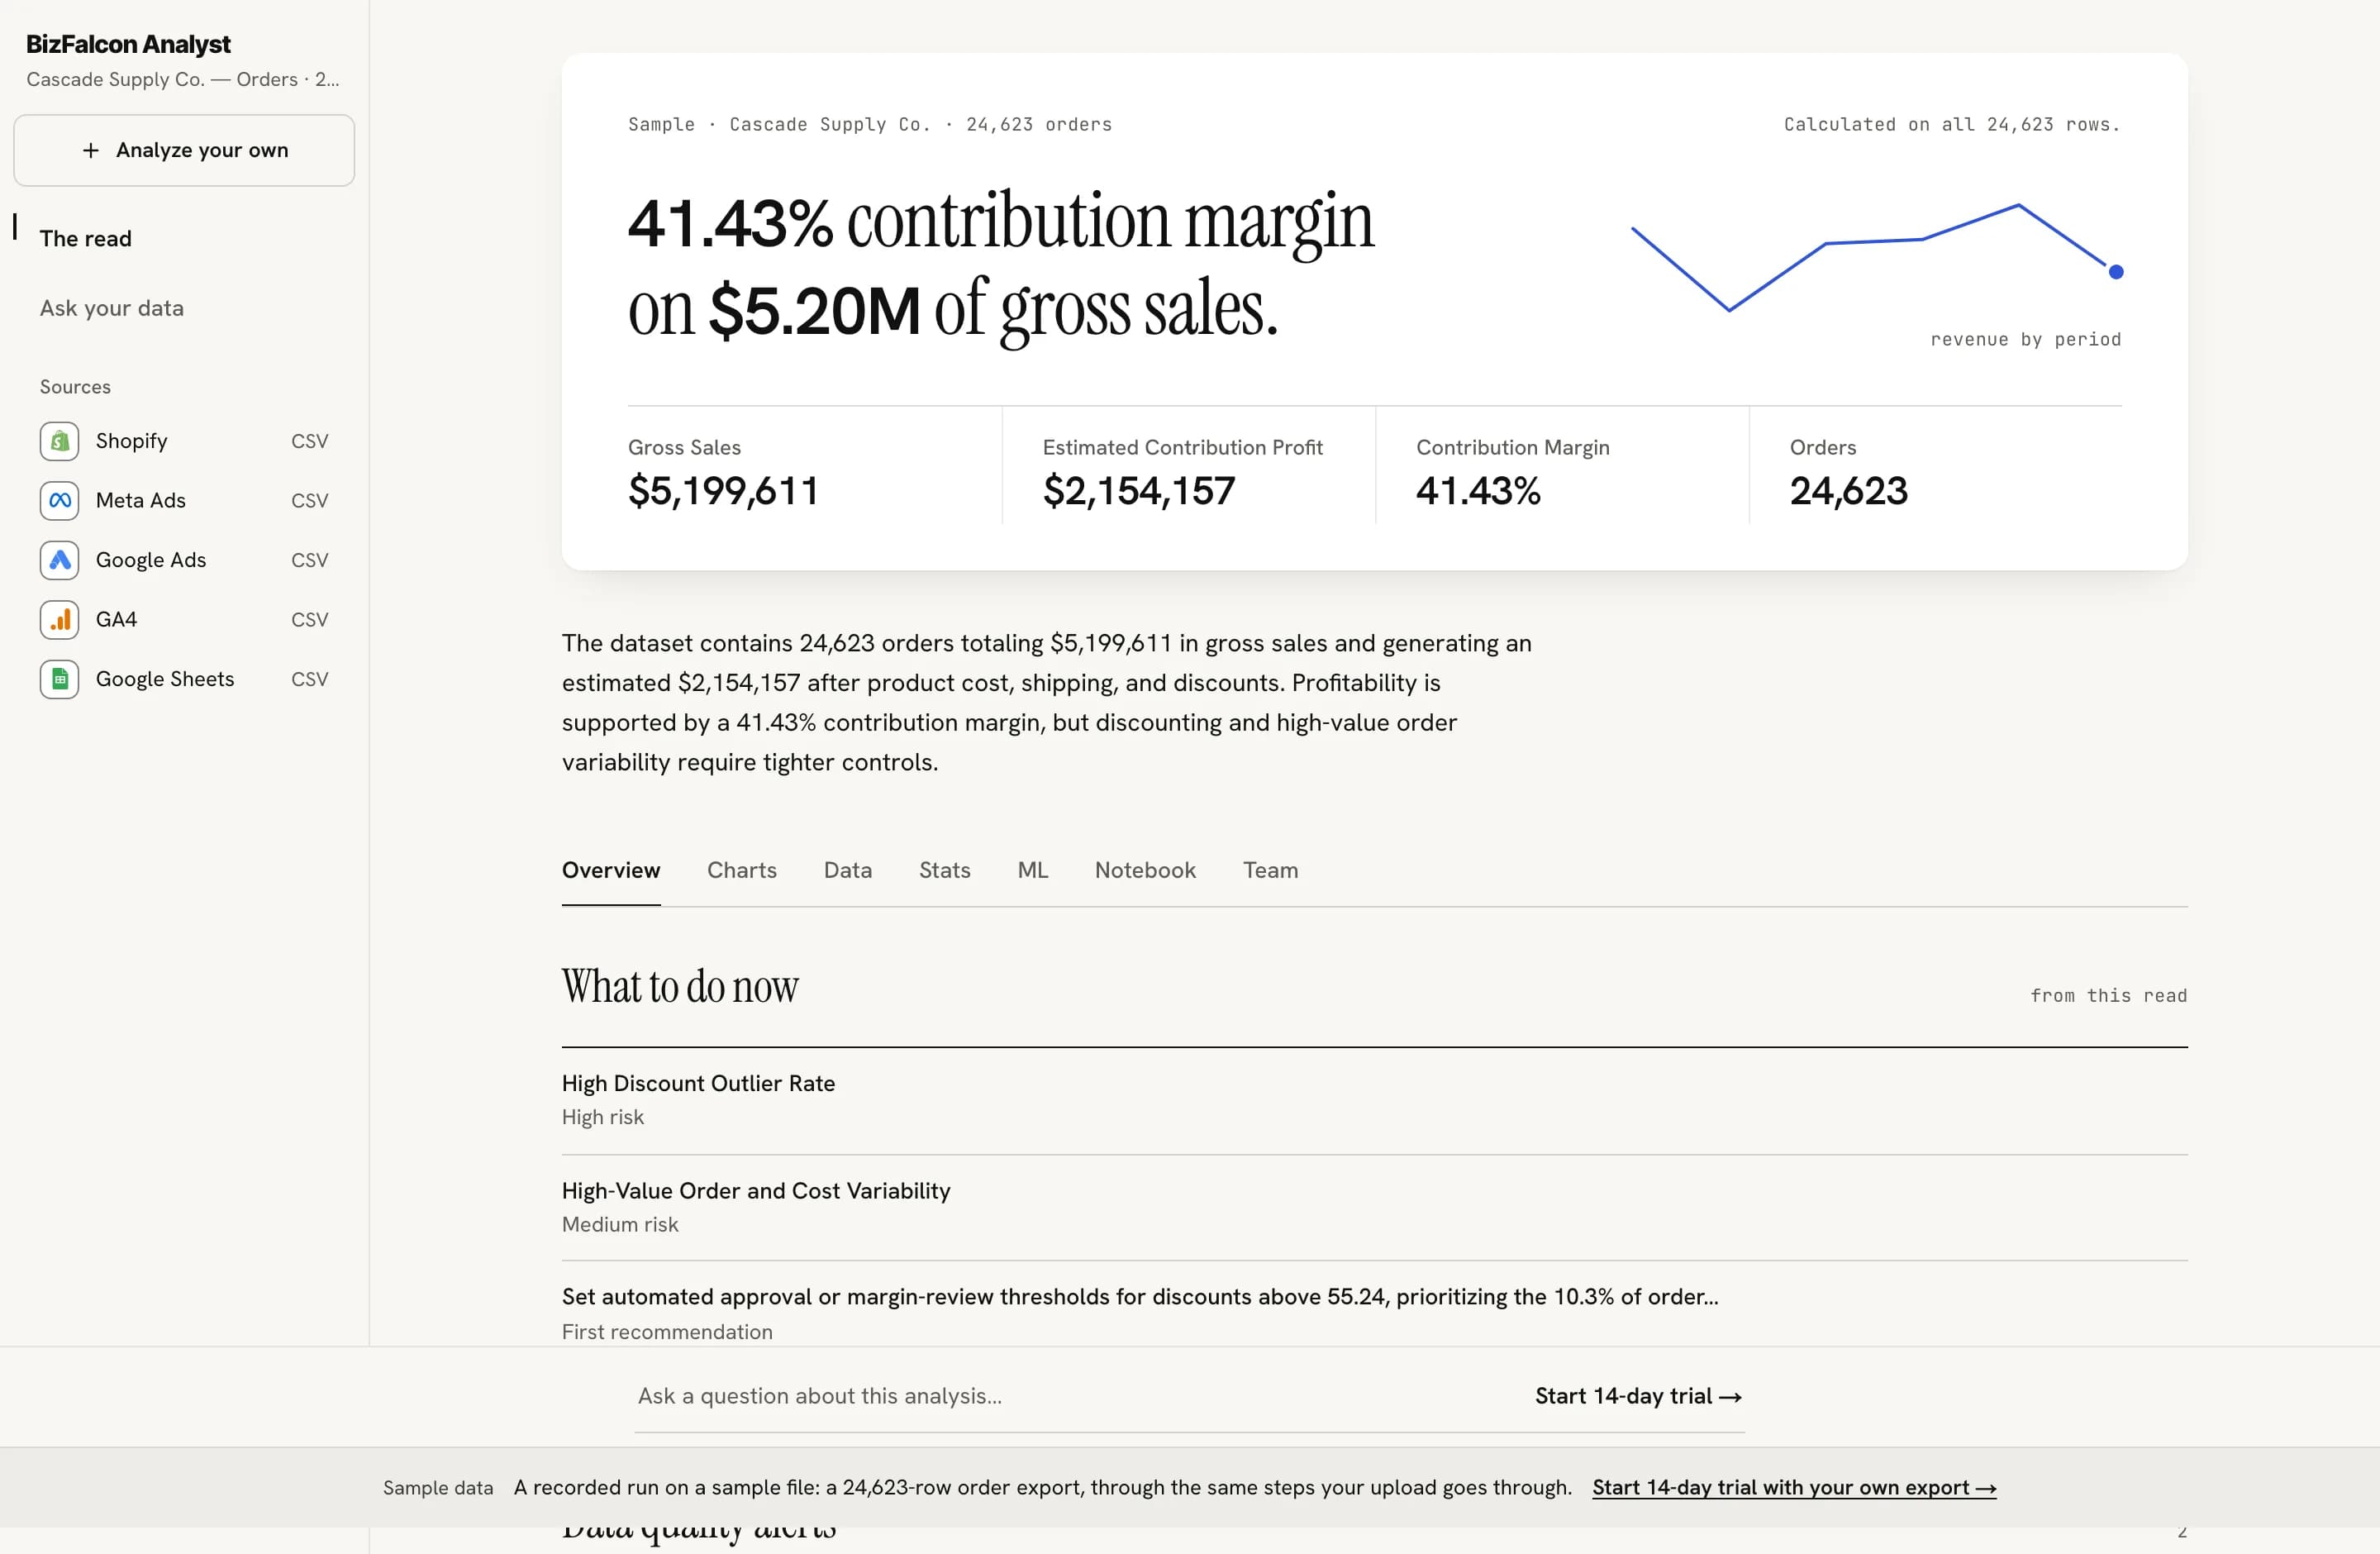Click the Orders 24,623 stat
This screenshot has width=2380, height=1554.
click(x=1849, y=472)
